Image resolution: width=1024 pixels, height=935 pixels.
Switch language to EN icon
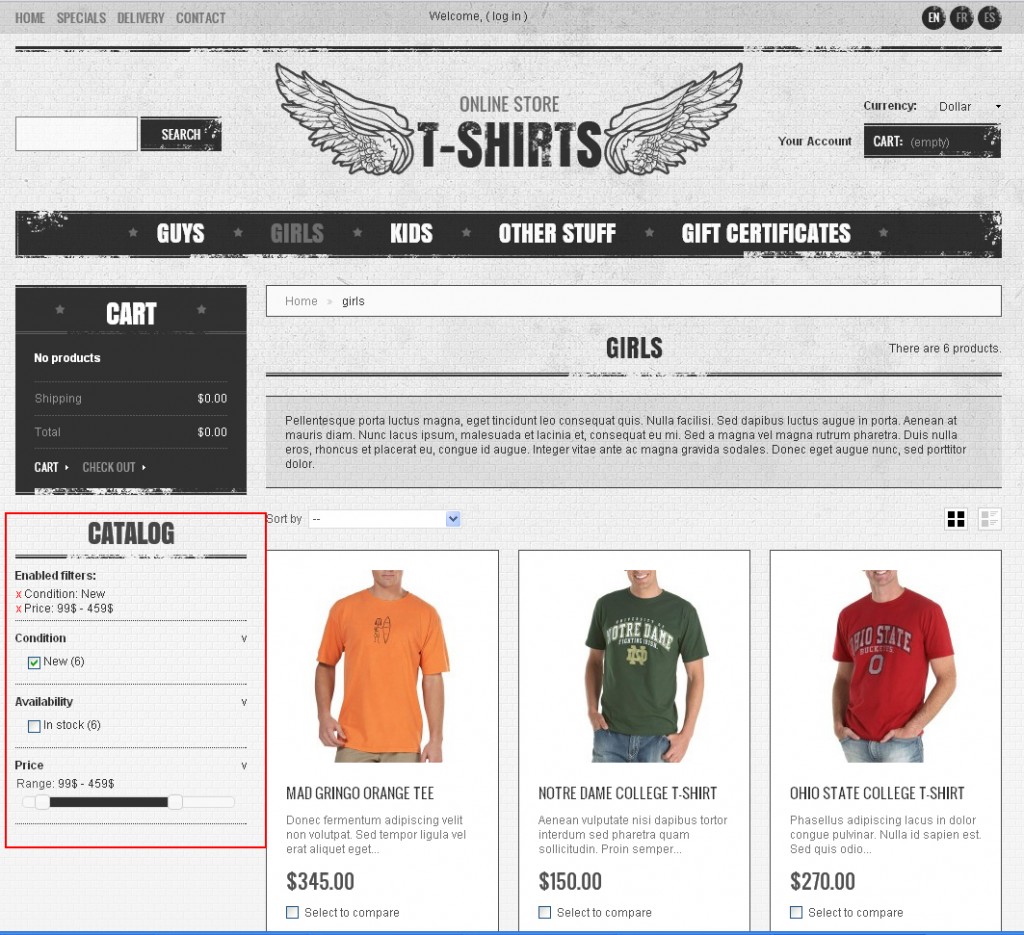pyautogui.click(x=934, y=18)
